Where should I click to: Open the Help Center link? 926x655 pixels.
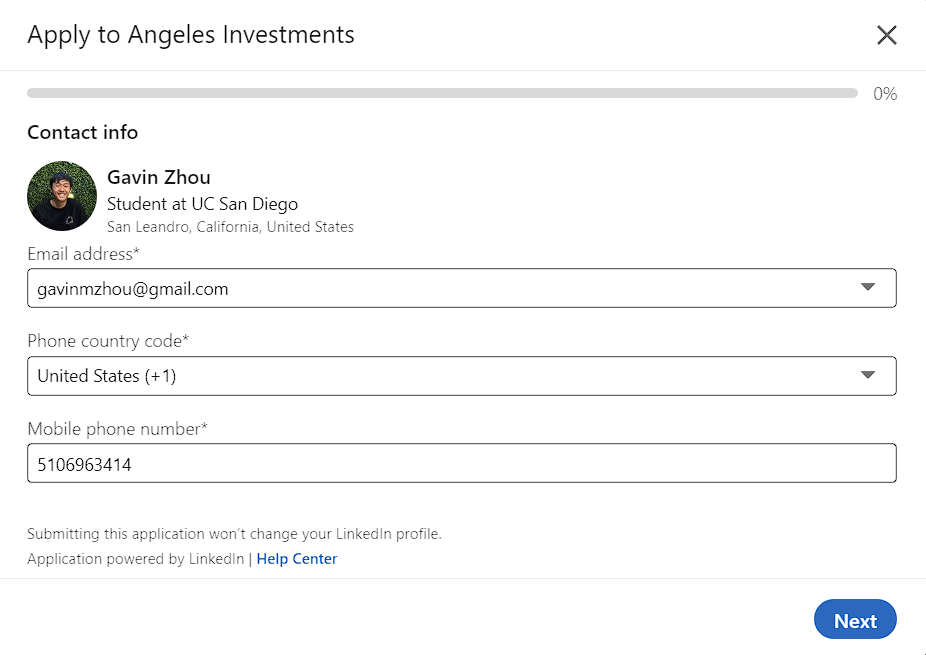coord(296,559)
